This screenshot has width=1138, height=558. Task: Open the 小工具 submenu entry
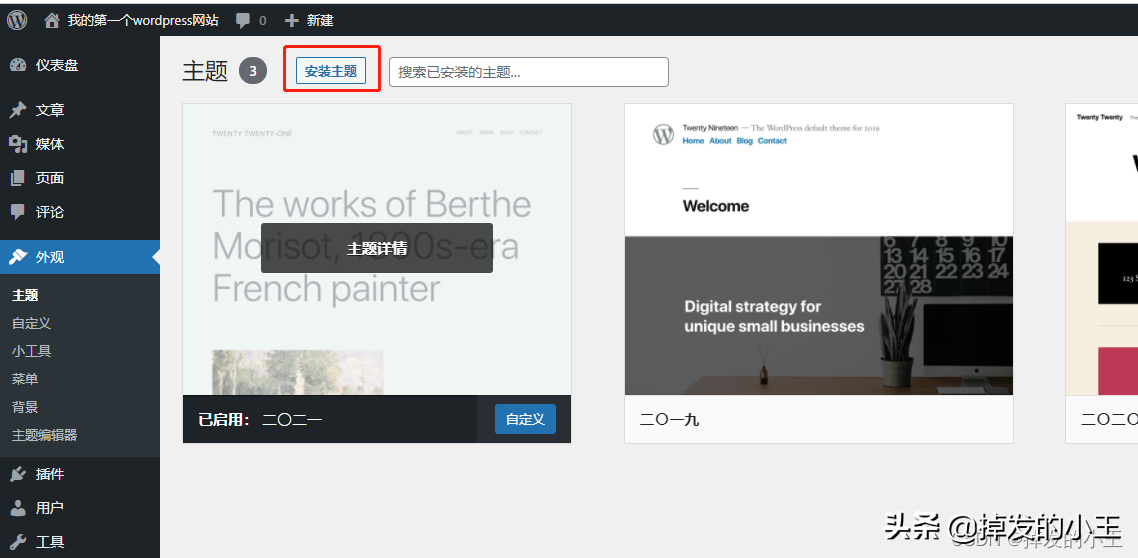pos(31,351)
